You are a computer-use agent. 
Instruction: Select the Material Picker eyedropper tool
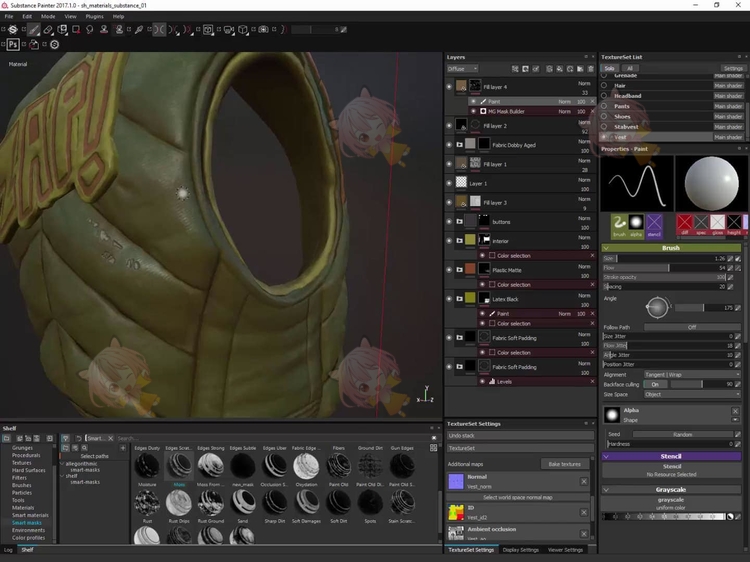[139, 30]
